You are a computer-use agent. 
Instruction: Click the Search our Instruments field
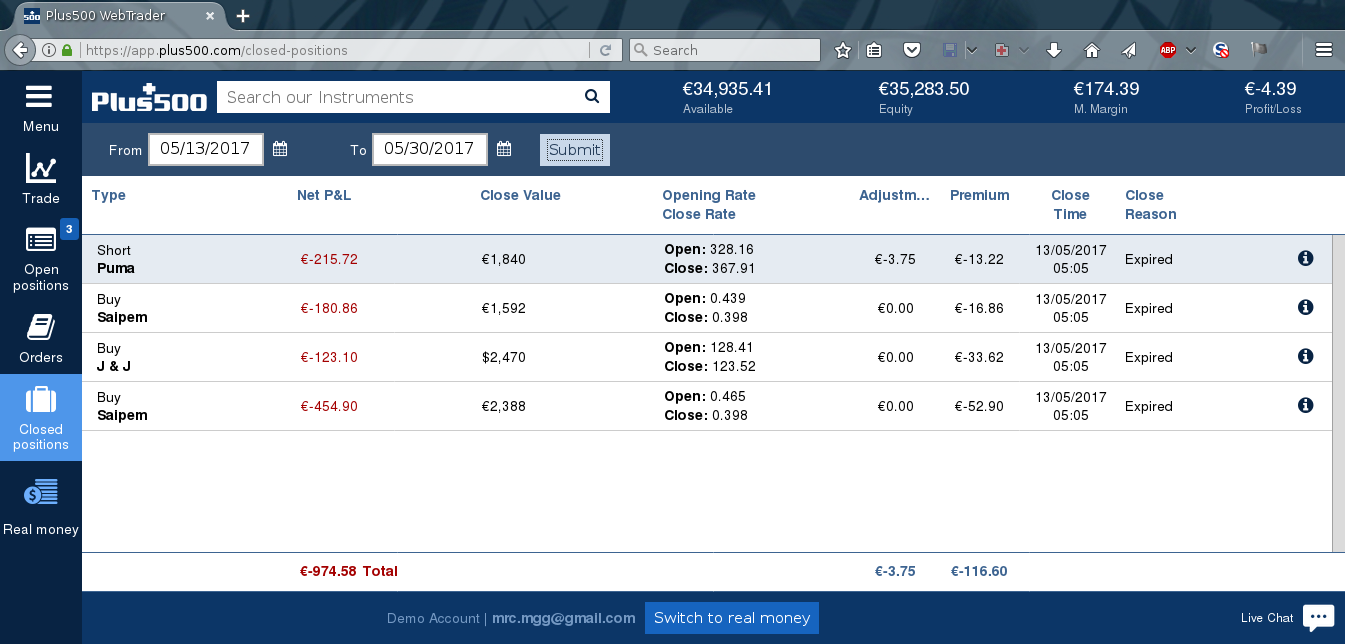[400, 97]
